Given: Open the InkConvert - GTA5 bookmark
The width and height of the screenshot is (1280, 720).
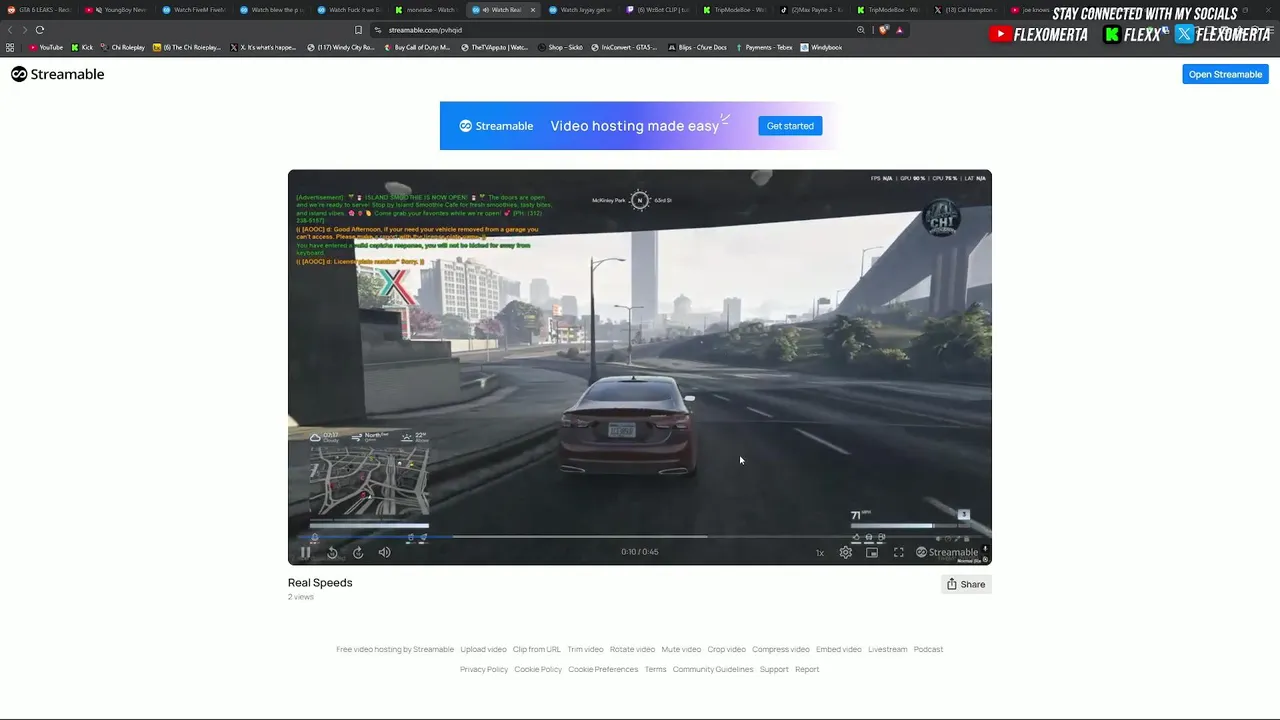Looking at the screenshot, I should pyautogui.click(x=625, y=47).
